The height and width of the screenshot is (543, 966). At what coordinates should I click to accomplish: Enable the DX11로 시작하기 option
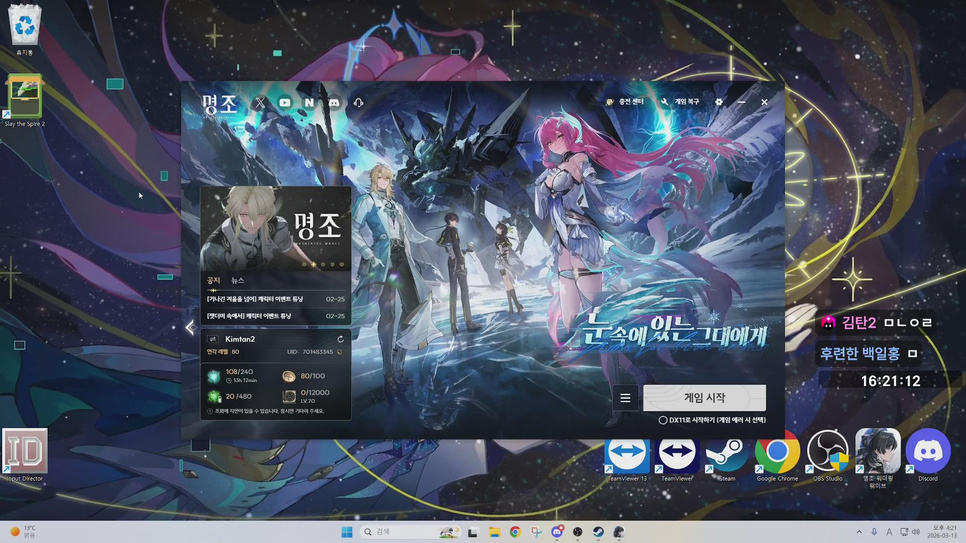click(x=663, y=420)
